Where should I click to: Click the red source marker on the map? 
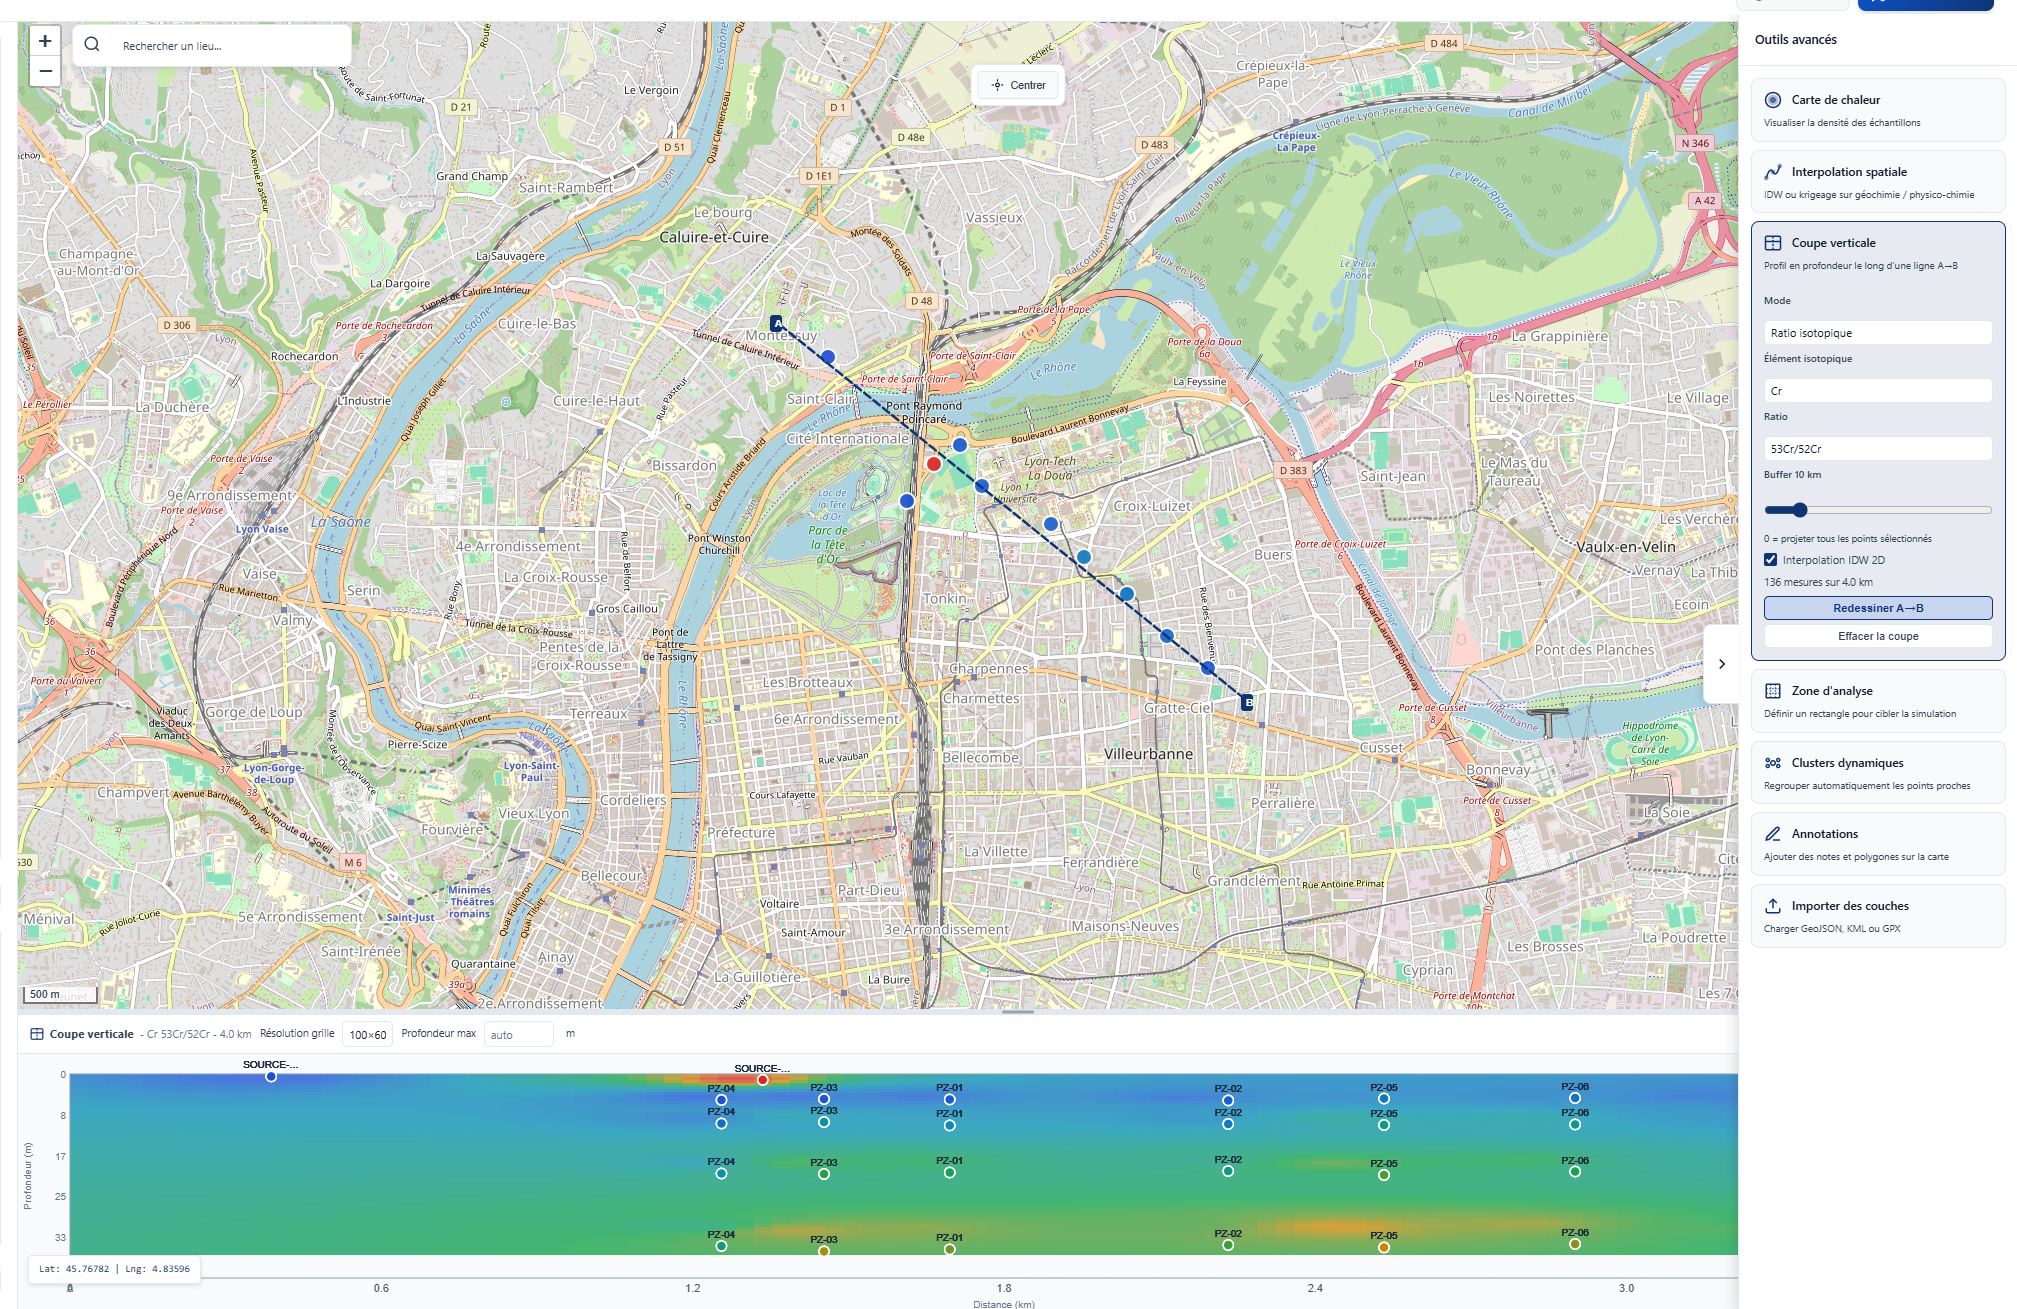coord(934,463)
